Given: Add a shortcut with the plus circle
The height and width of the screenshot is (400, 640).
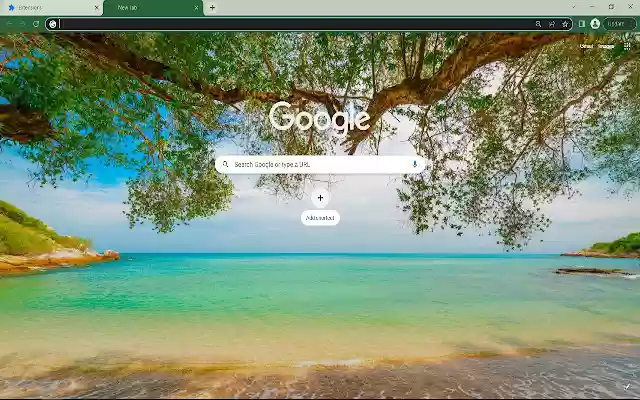Looking at the screenshot, I should pyautogui.click(x=320, y=198).
